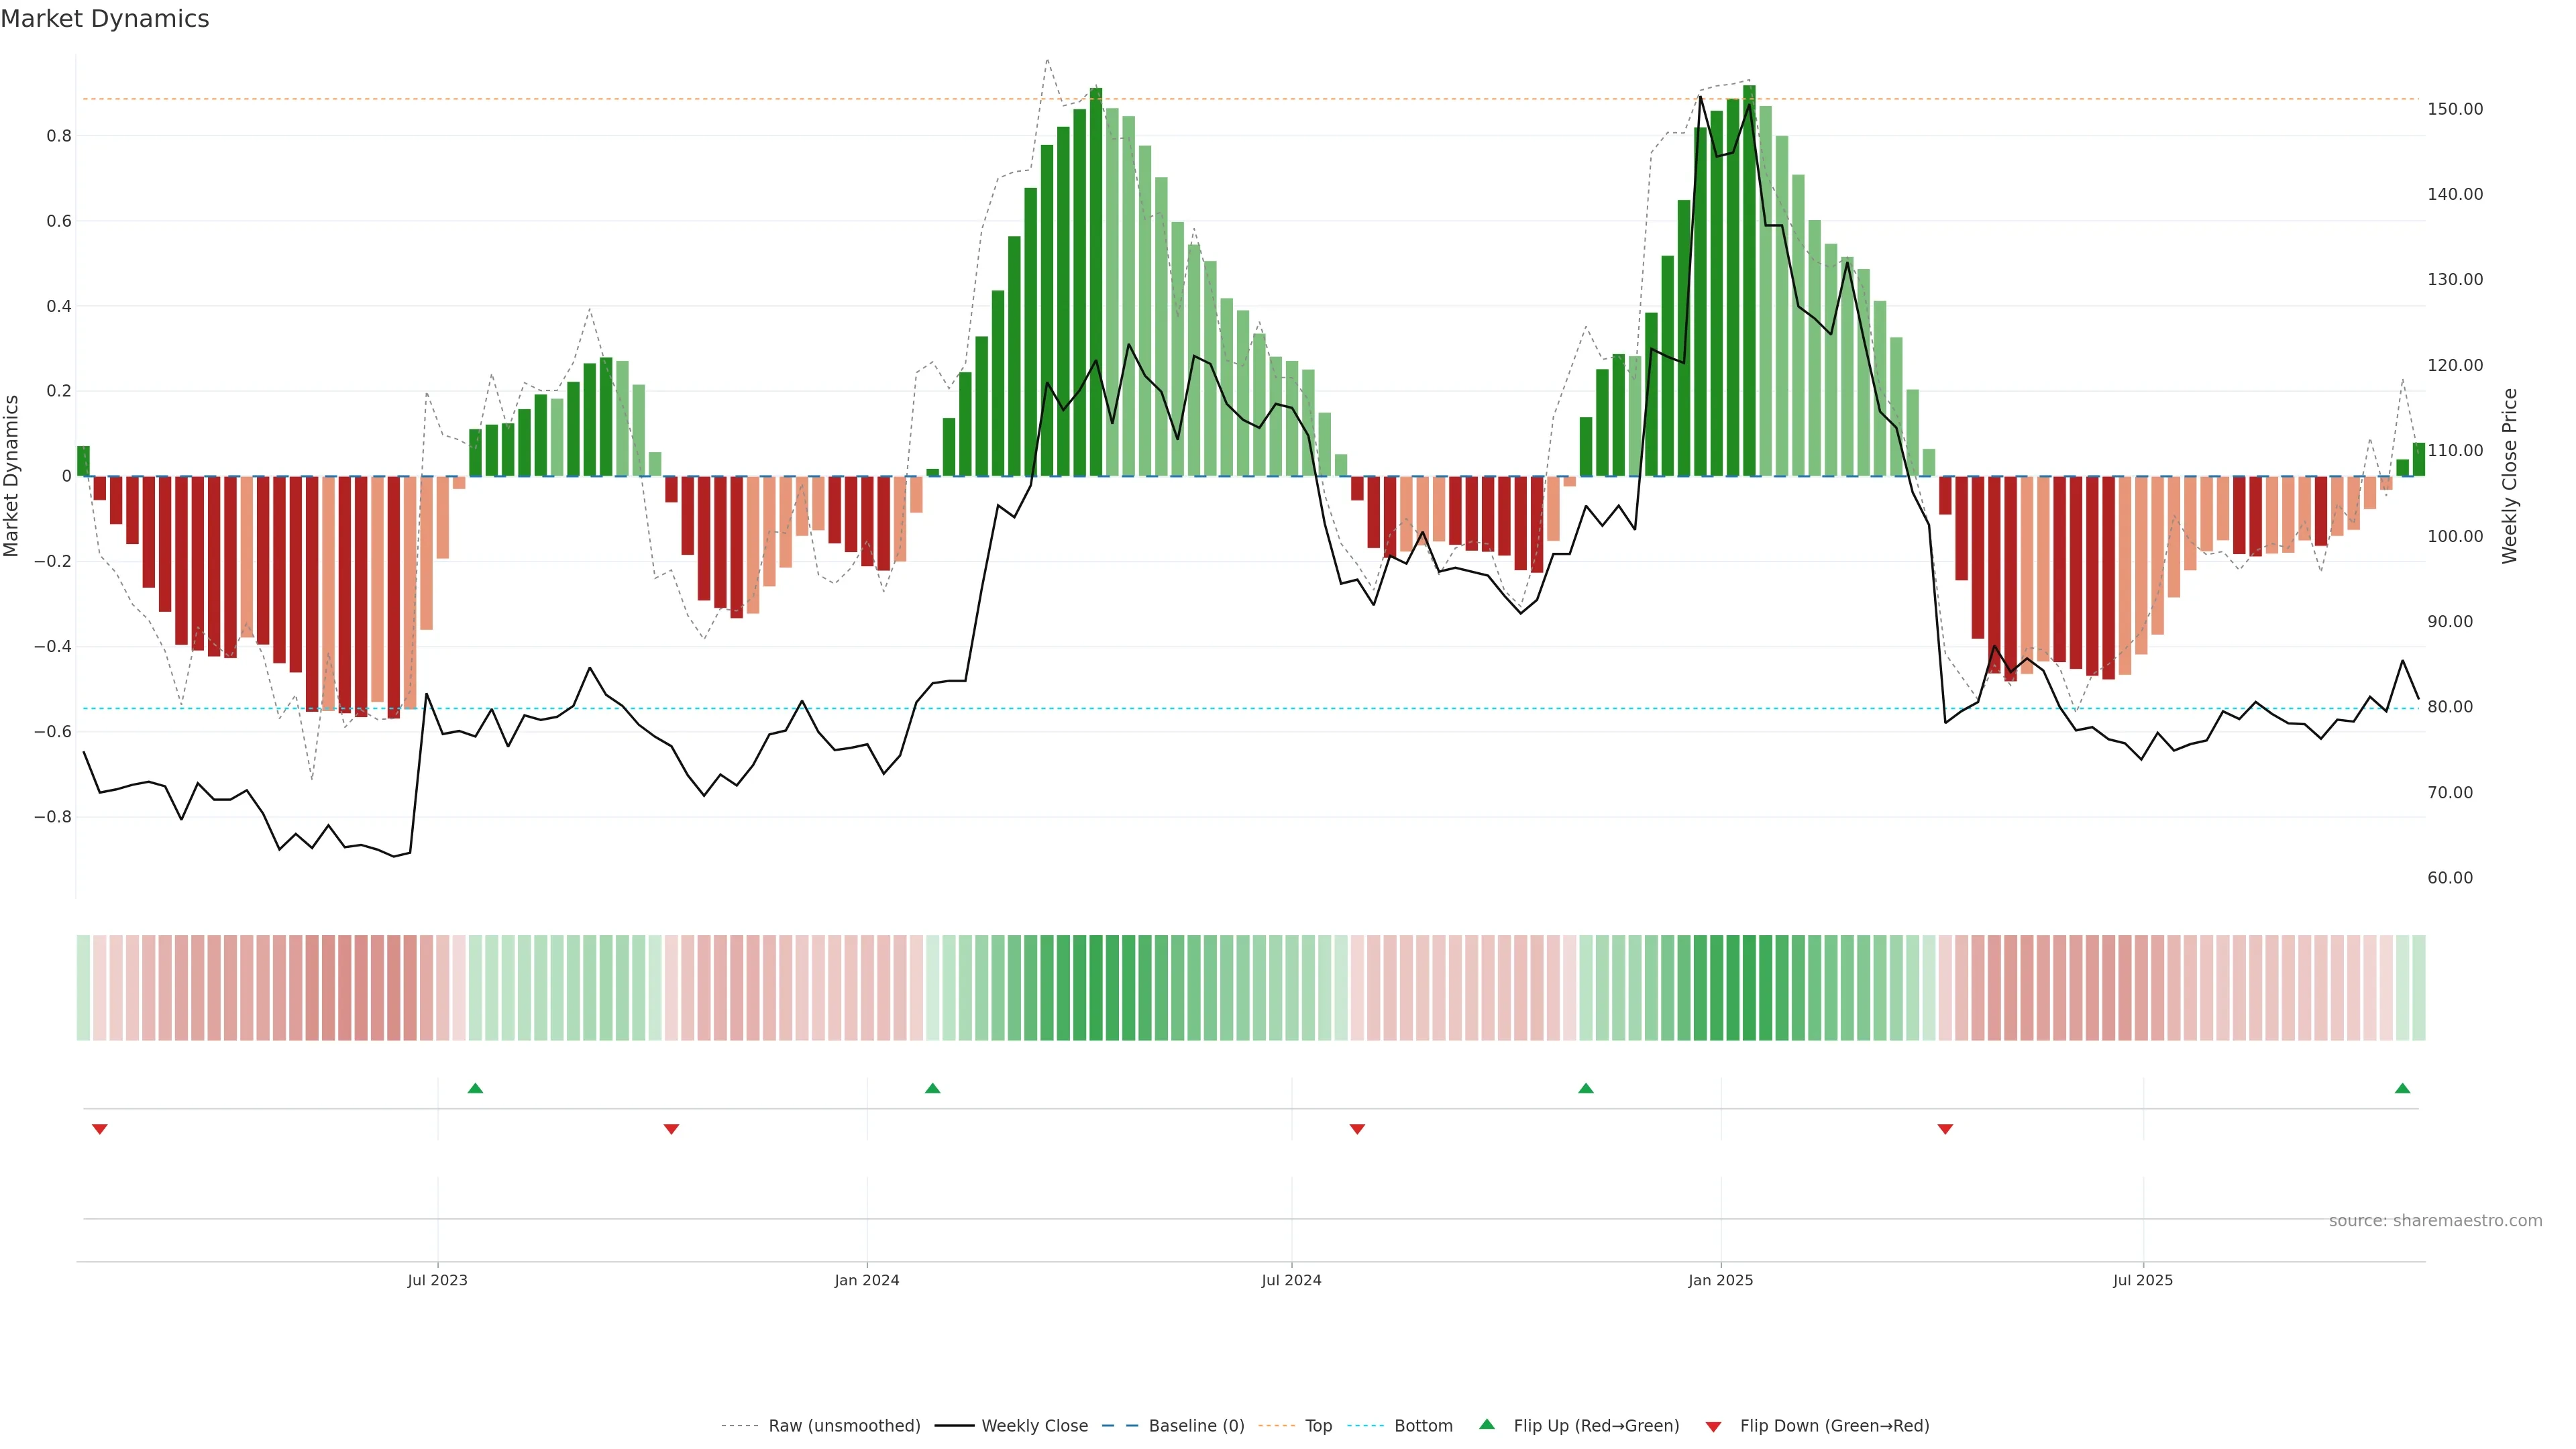Toggle the Baseline (0) legend entry

pyautogui.click(x=1196, y=1425)
